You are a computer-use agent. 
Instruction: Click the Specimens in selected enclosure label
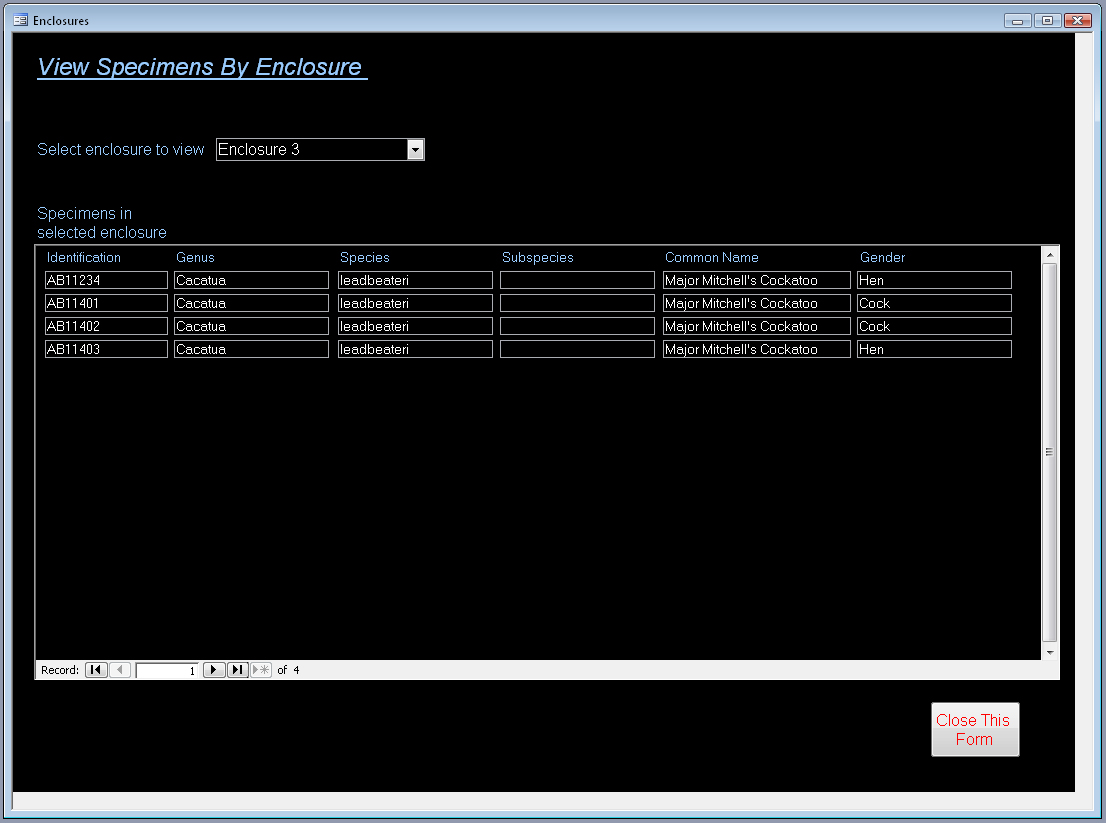(102, 223)
